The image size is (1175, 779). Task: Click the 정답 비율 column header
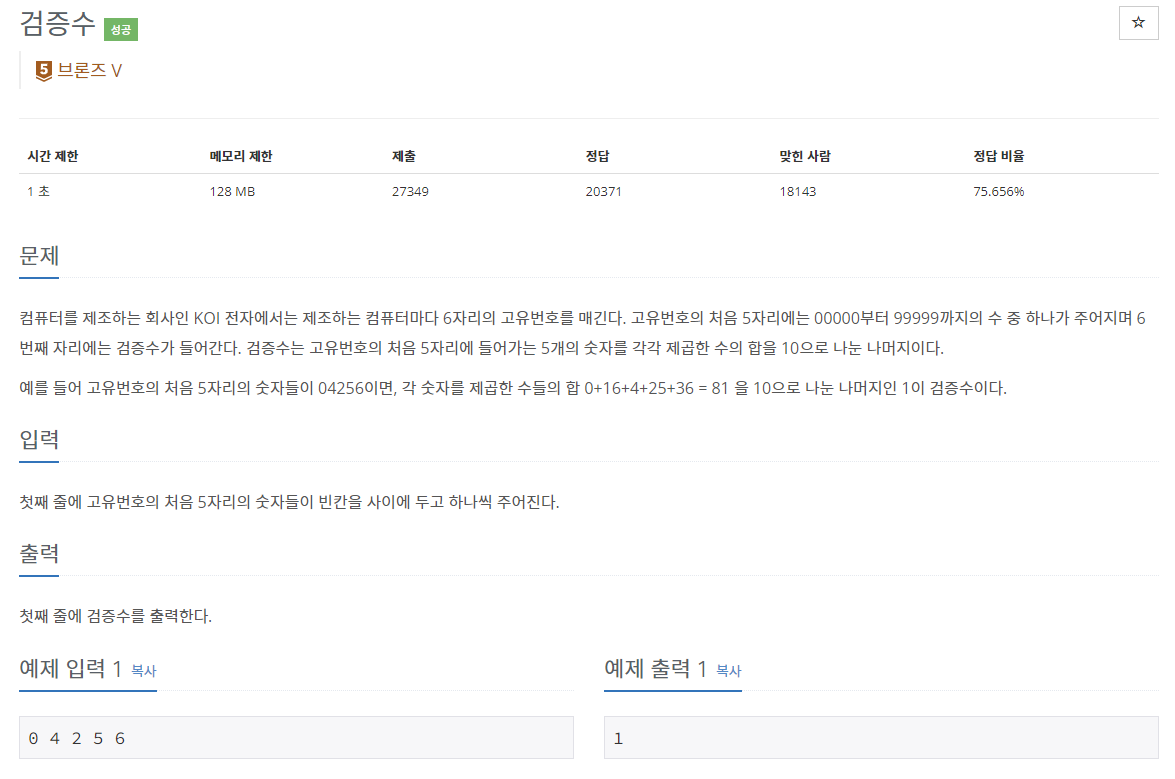[x=998, y=156]
